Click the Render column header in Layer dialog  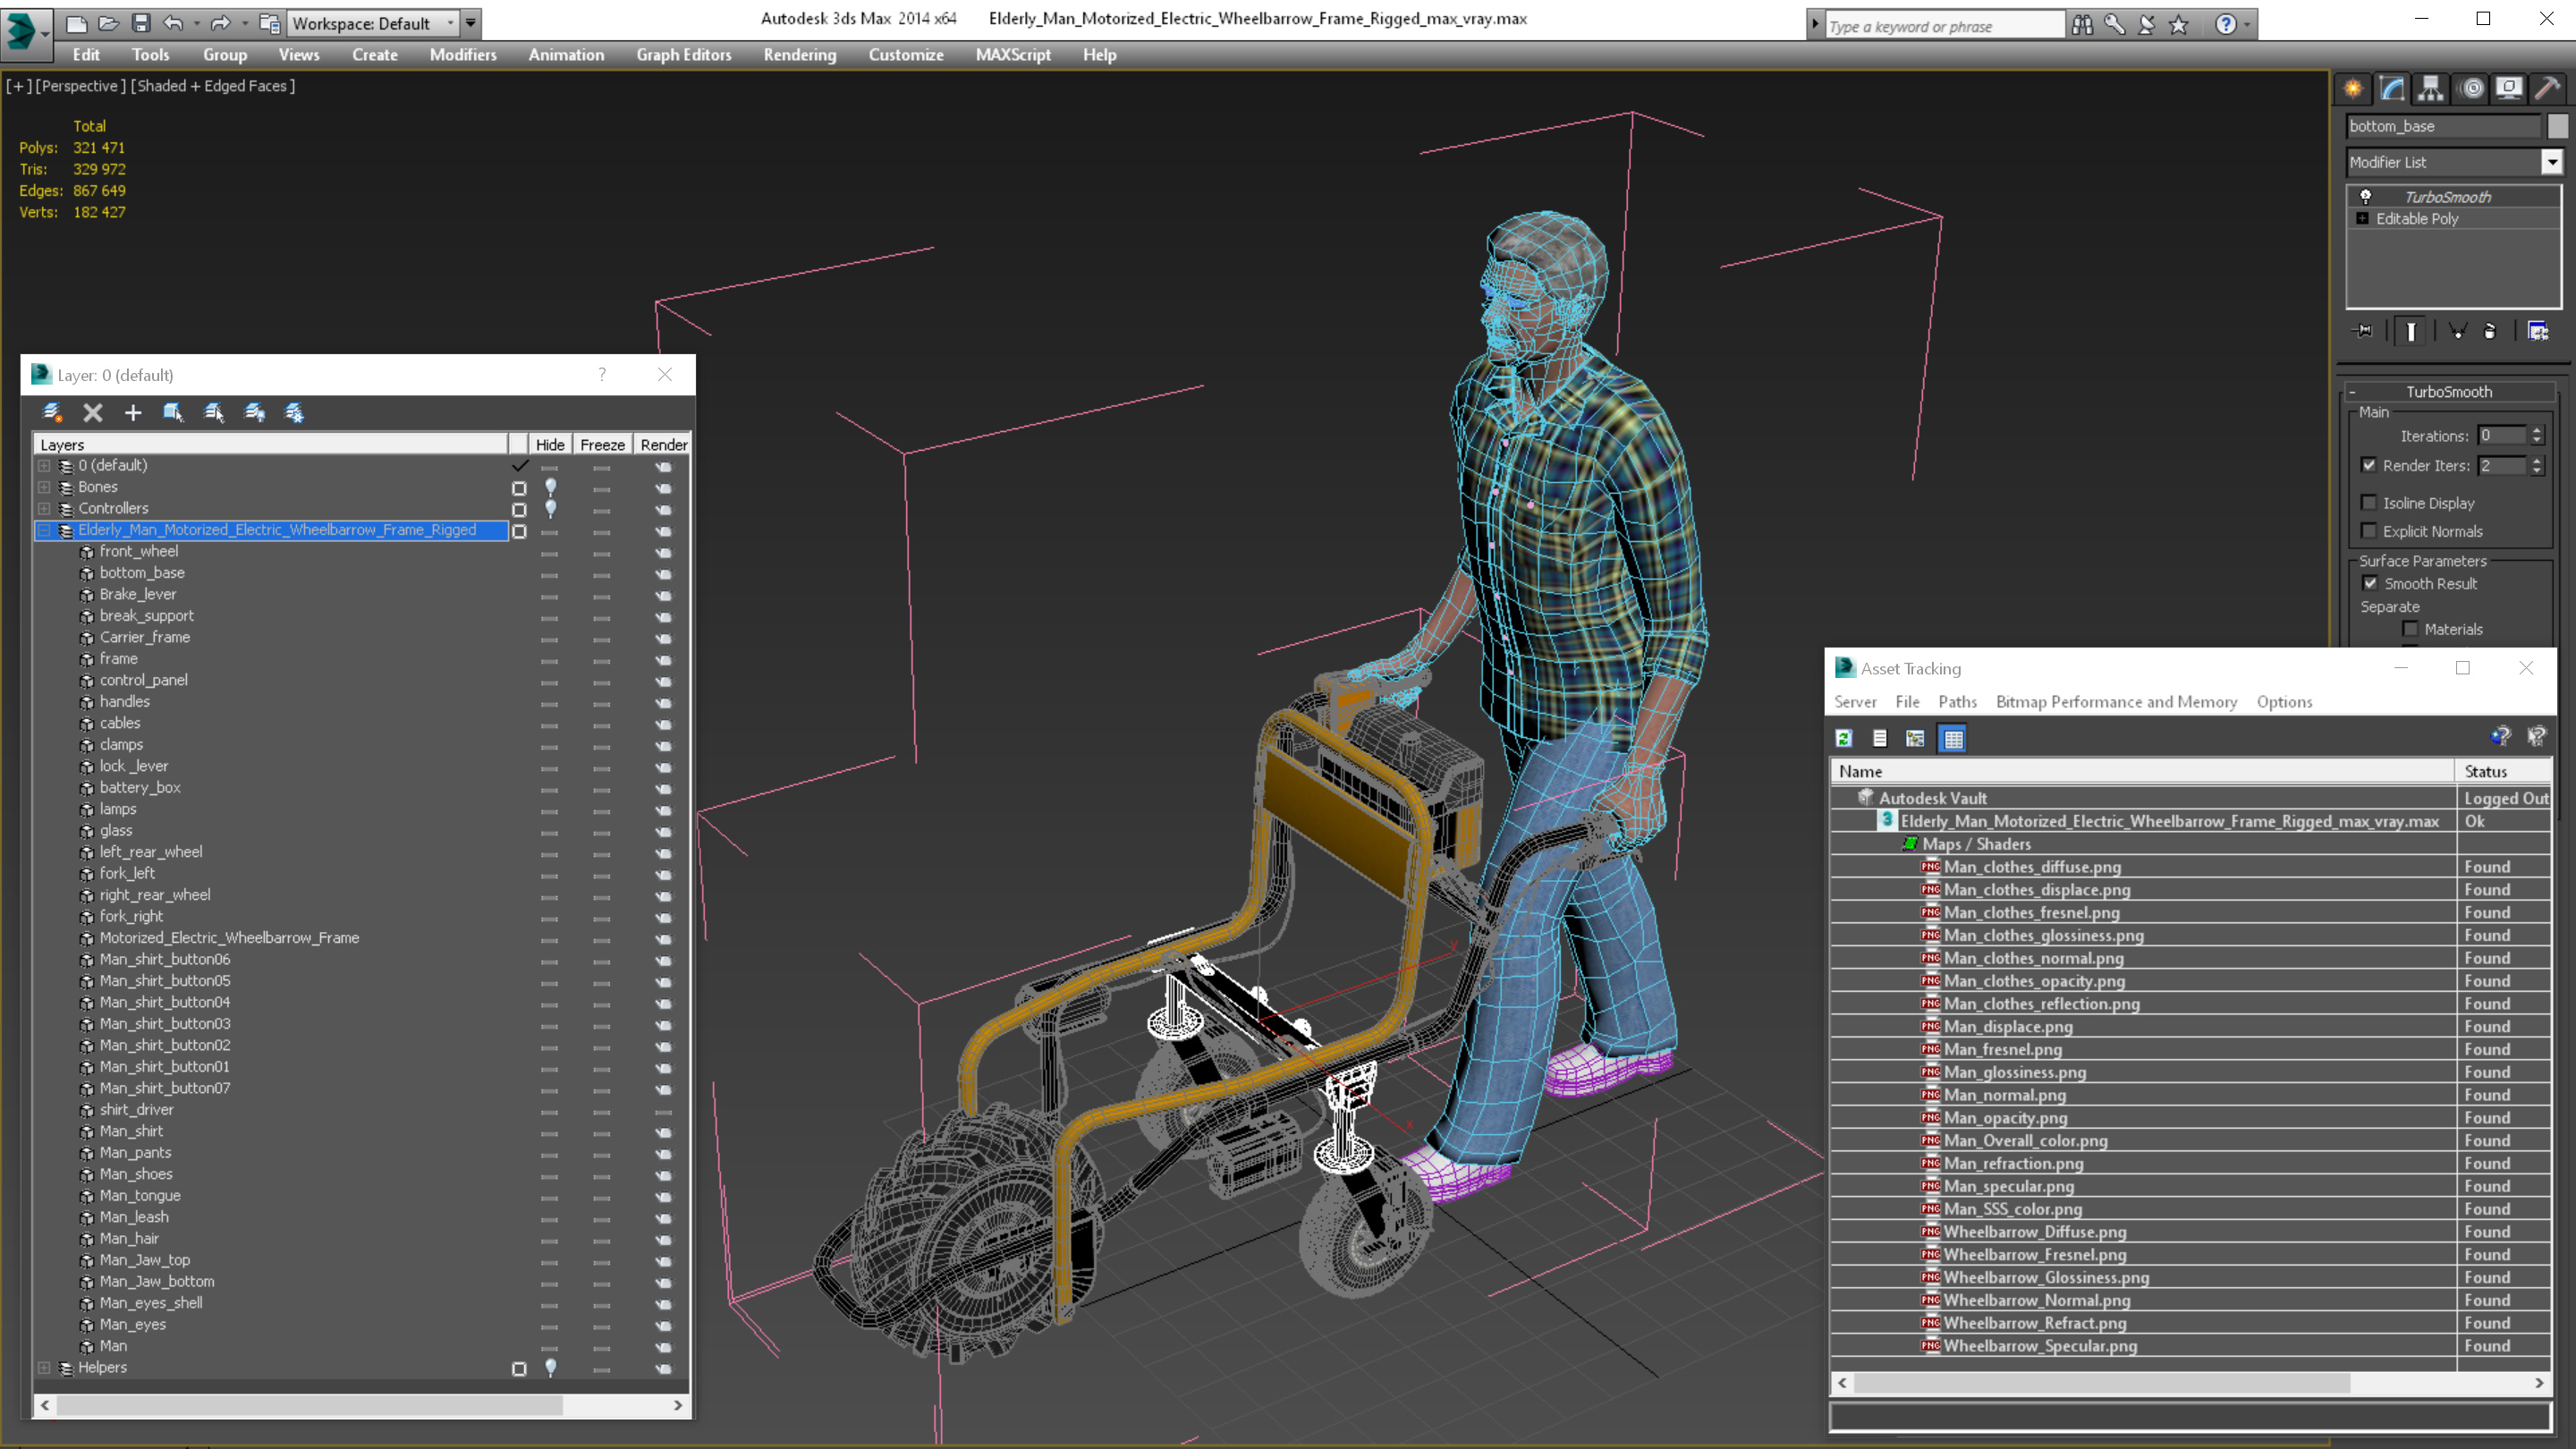(663, 445)
